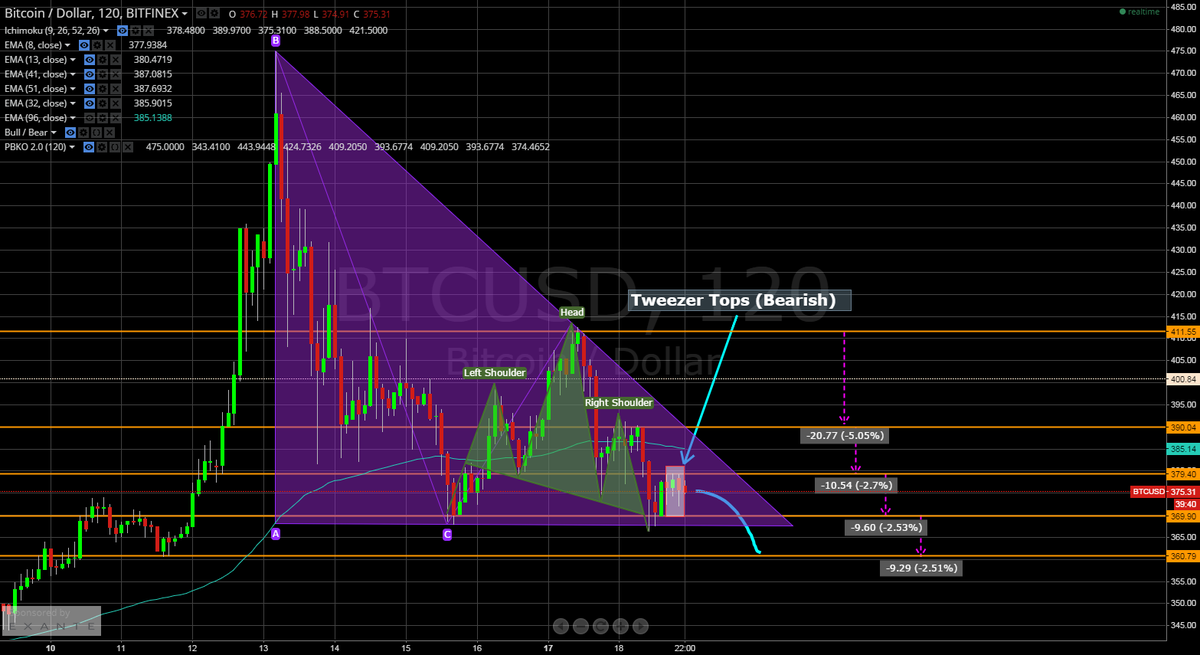The image size is (1200, 655).
Task: Select the Left Shoulder label
Action: click(494, 373)
